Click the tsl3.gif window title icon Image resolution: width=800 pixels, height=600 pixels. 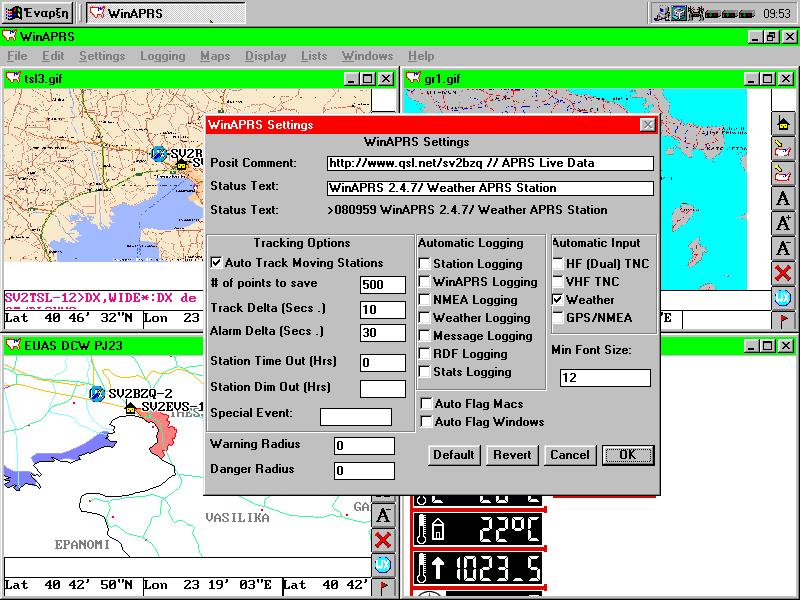click(13, 79)
